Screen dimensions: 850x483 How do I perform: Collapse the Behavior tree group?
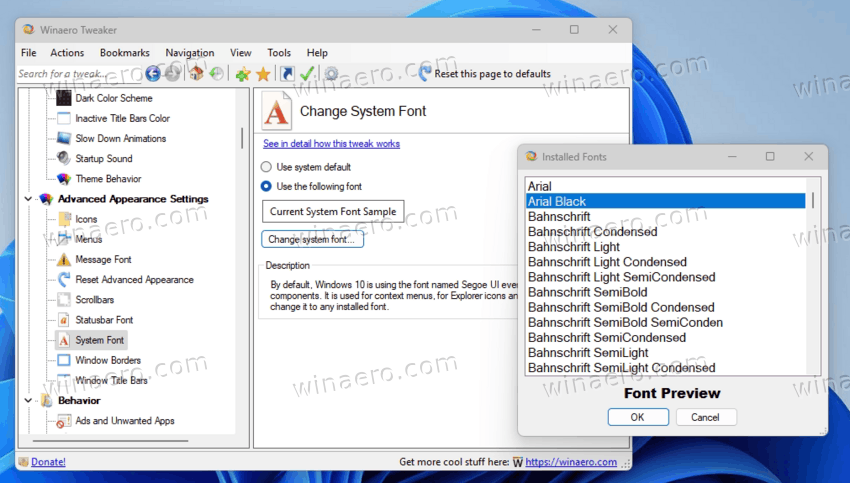tap(28, 401)
